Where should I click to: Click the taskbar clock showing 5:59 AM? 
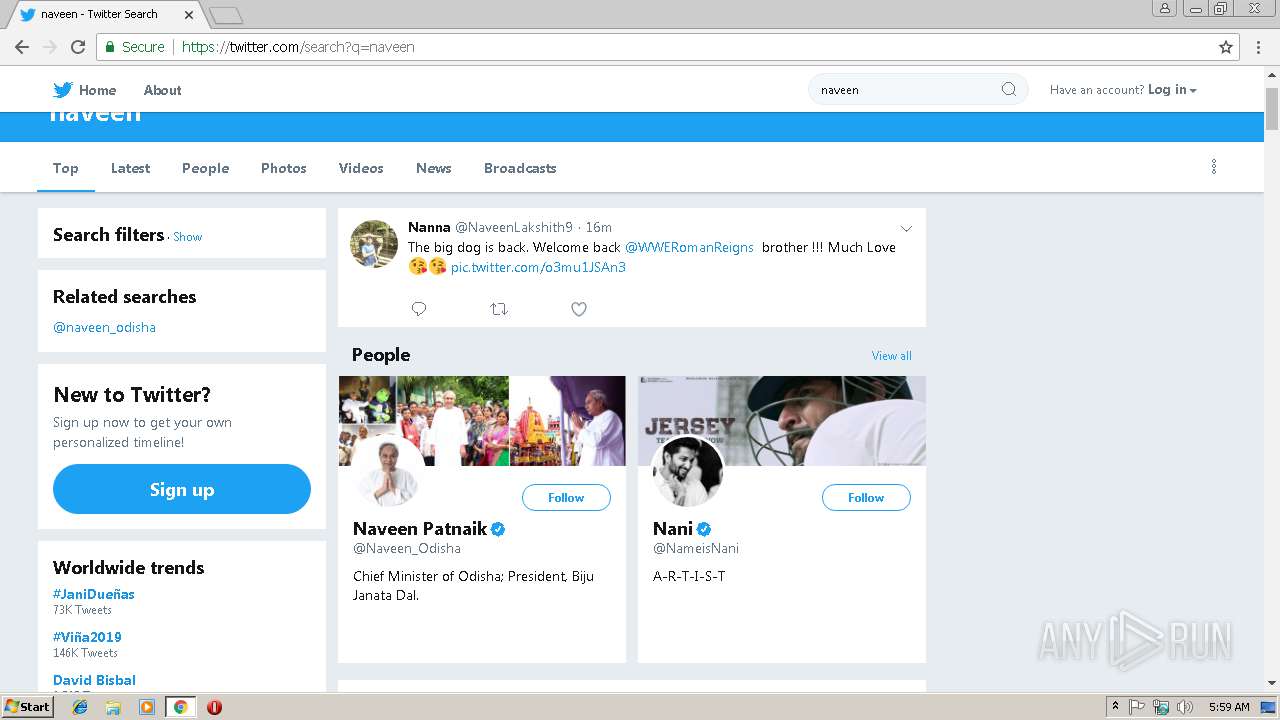(1230, 707)
